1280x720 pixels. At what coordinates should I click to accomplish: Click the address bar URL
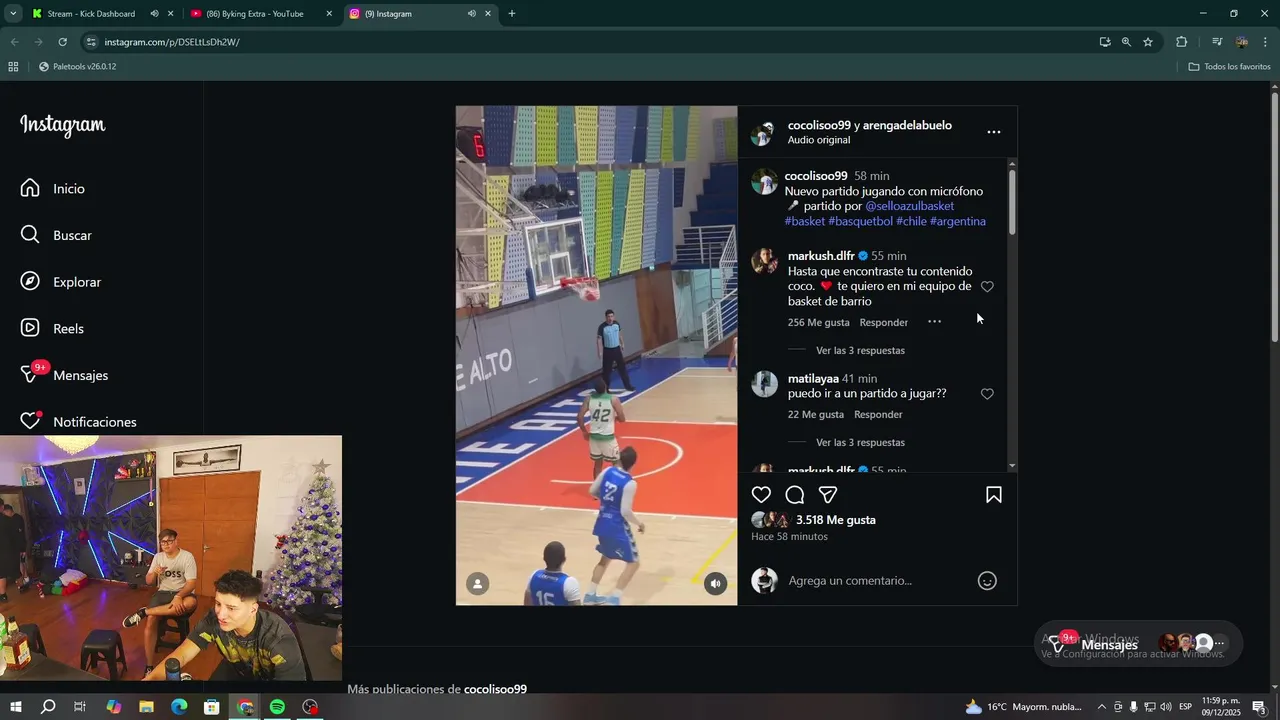click(172, 42)
